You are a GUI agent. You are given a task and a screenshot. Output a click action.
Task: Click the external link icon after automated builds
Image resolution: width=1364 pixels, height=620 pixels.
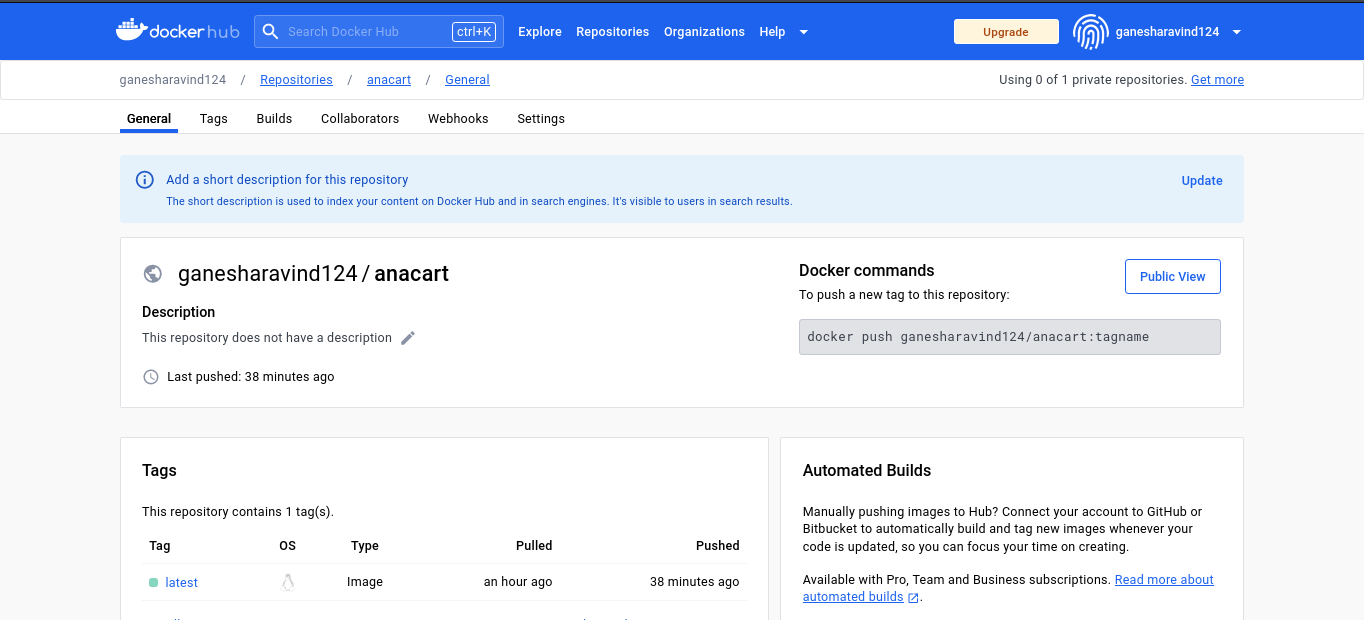[x=913, y=597]
